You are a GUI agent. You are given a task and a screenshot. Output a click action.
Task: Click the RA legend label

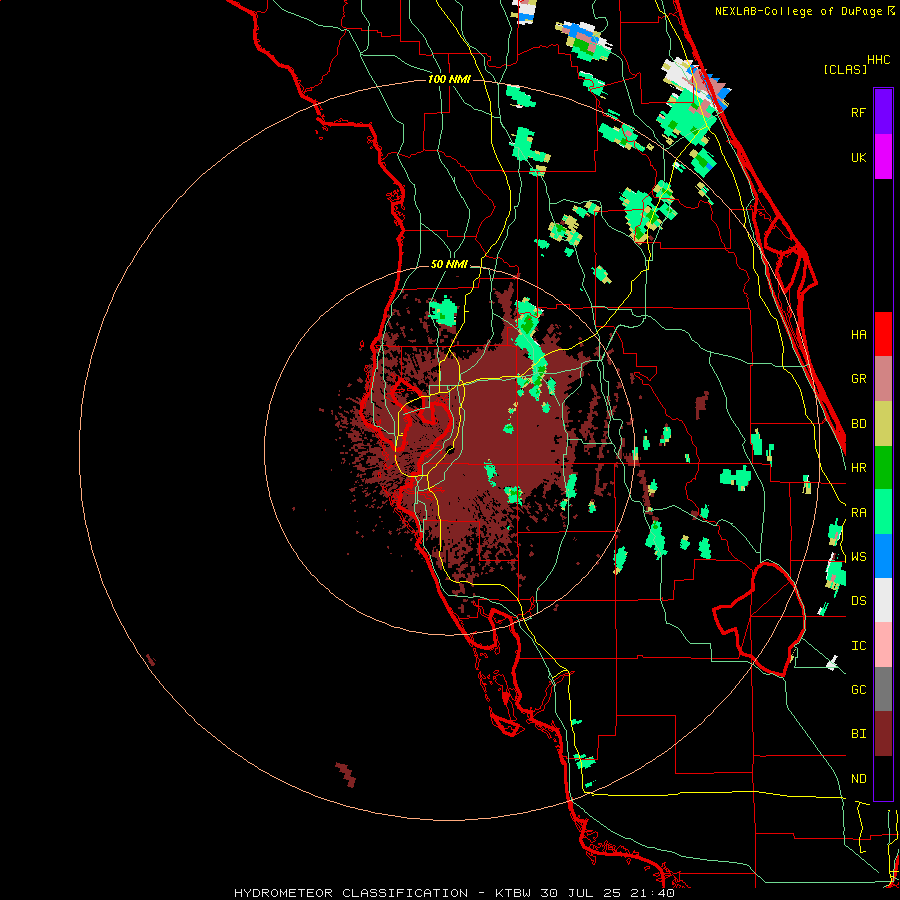[x=858, y=513]
